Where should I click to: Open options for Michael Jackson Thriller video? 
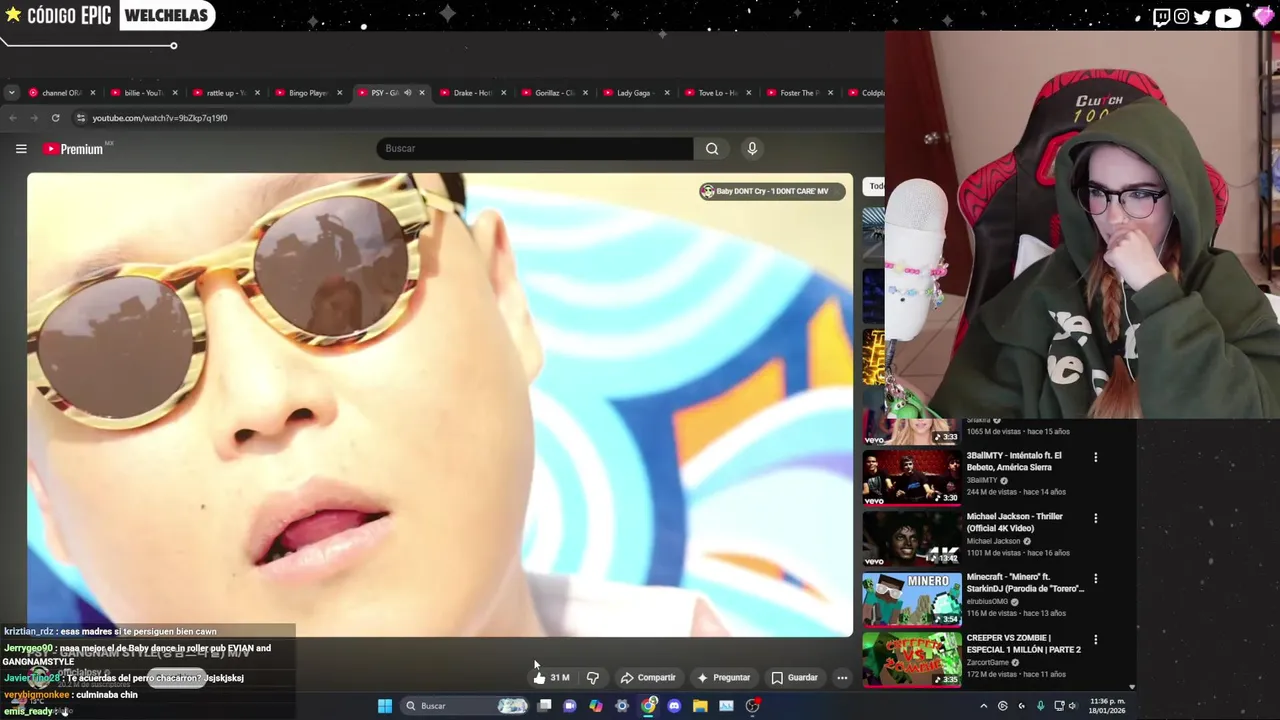click(1095, 518)
